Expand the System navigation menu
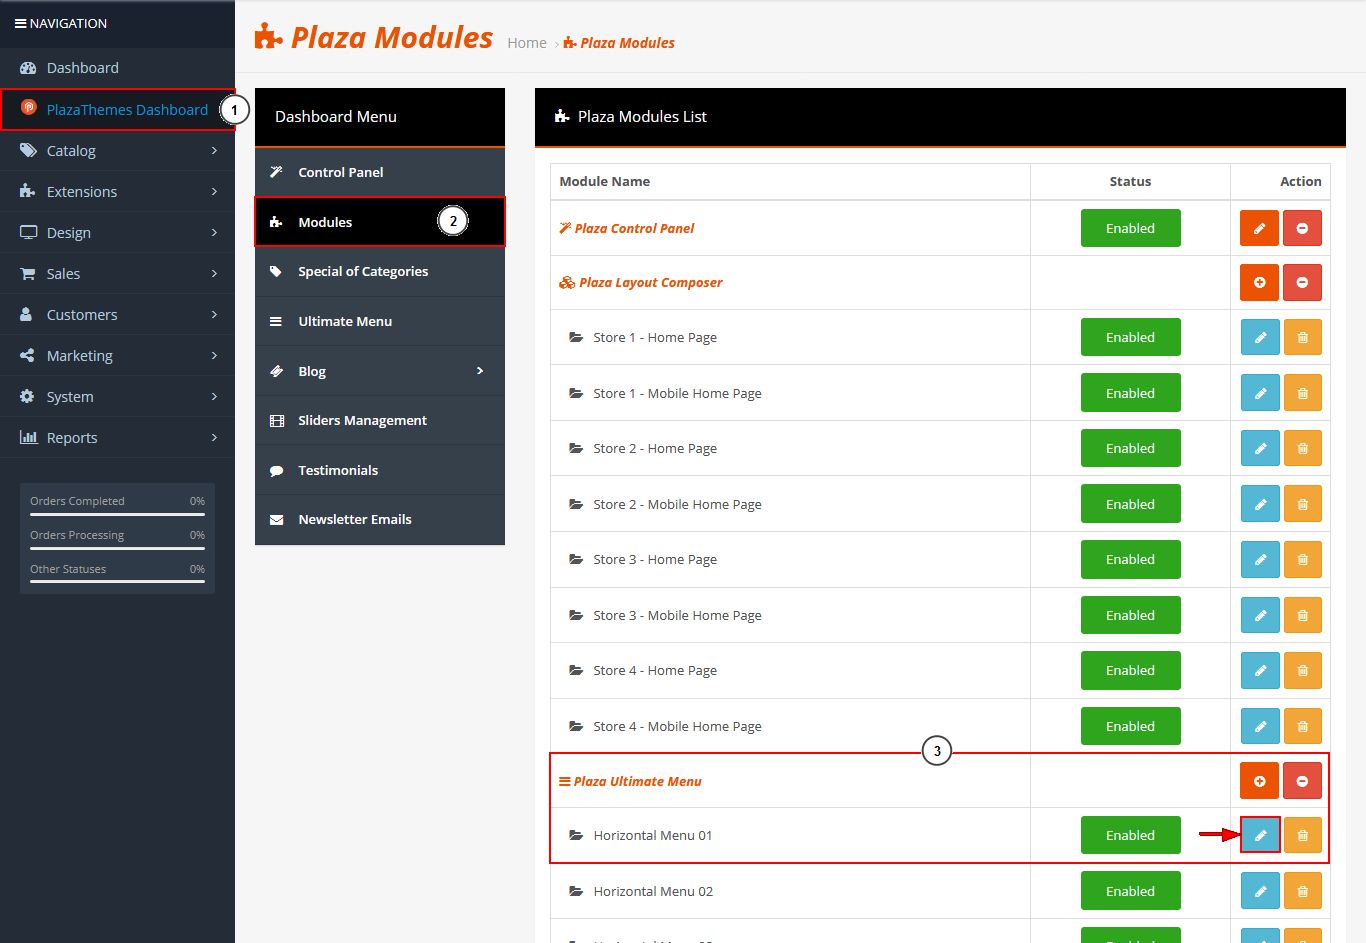 [x=117, y=397]
